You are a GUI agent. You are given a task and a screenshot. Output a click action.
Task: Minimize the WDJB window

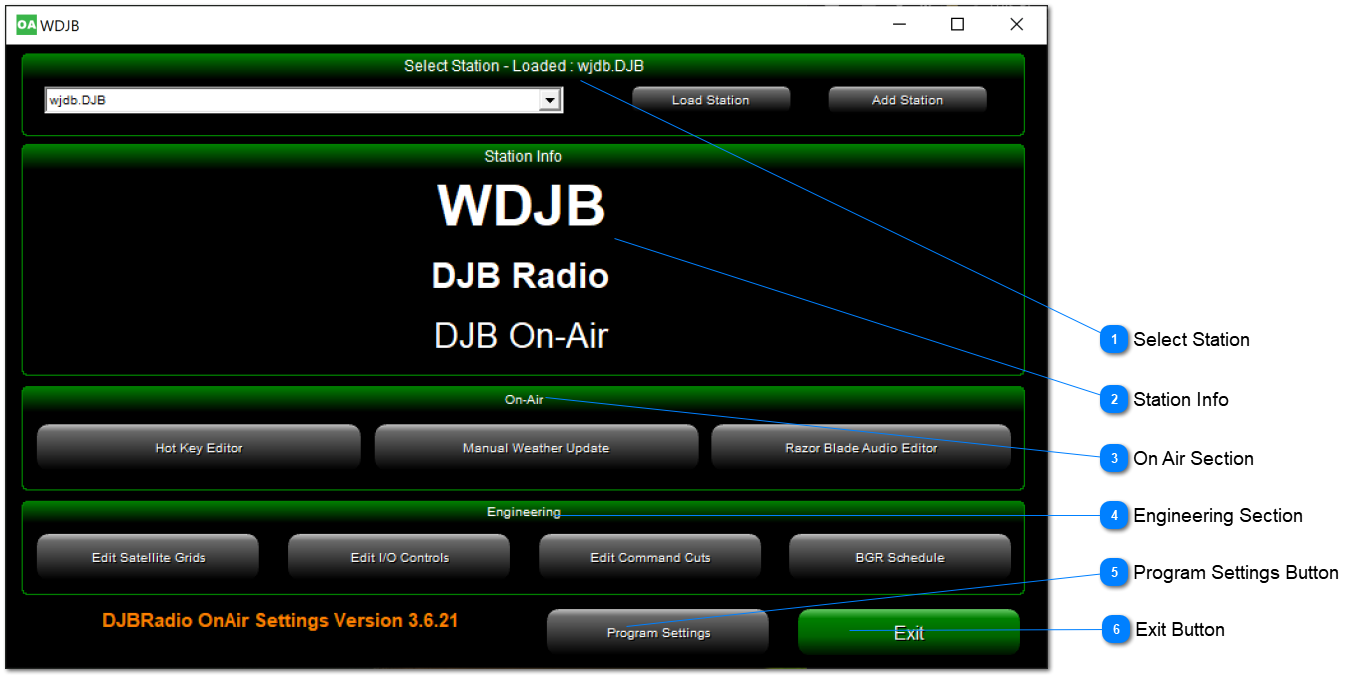coord(899,25)
